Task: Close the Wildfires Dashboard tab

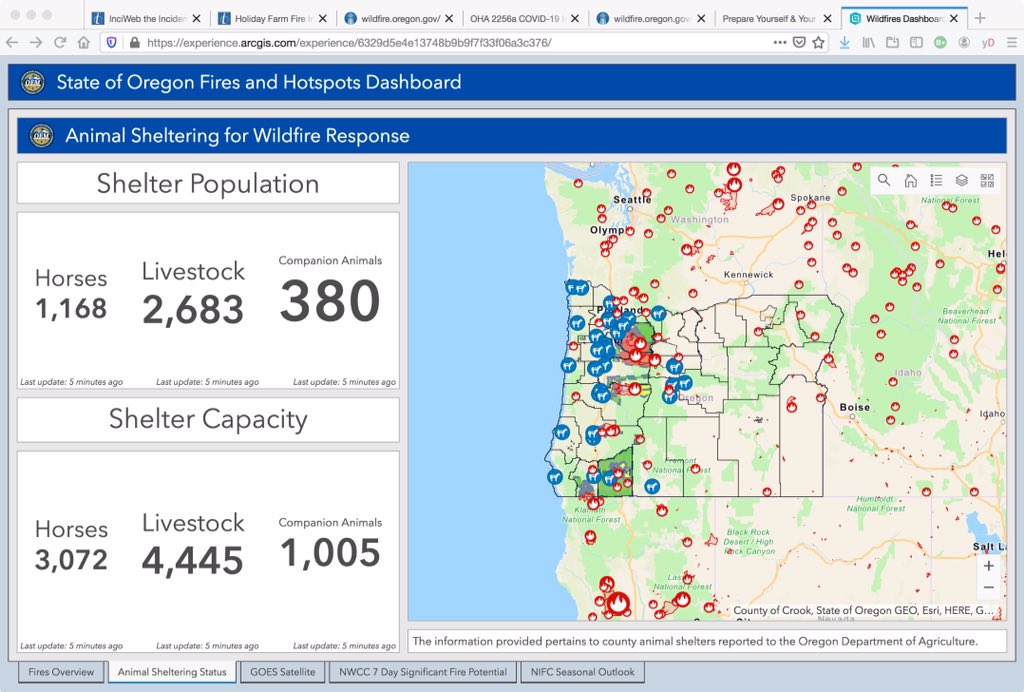Action: pyautogui.click(x=954, y=18)
